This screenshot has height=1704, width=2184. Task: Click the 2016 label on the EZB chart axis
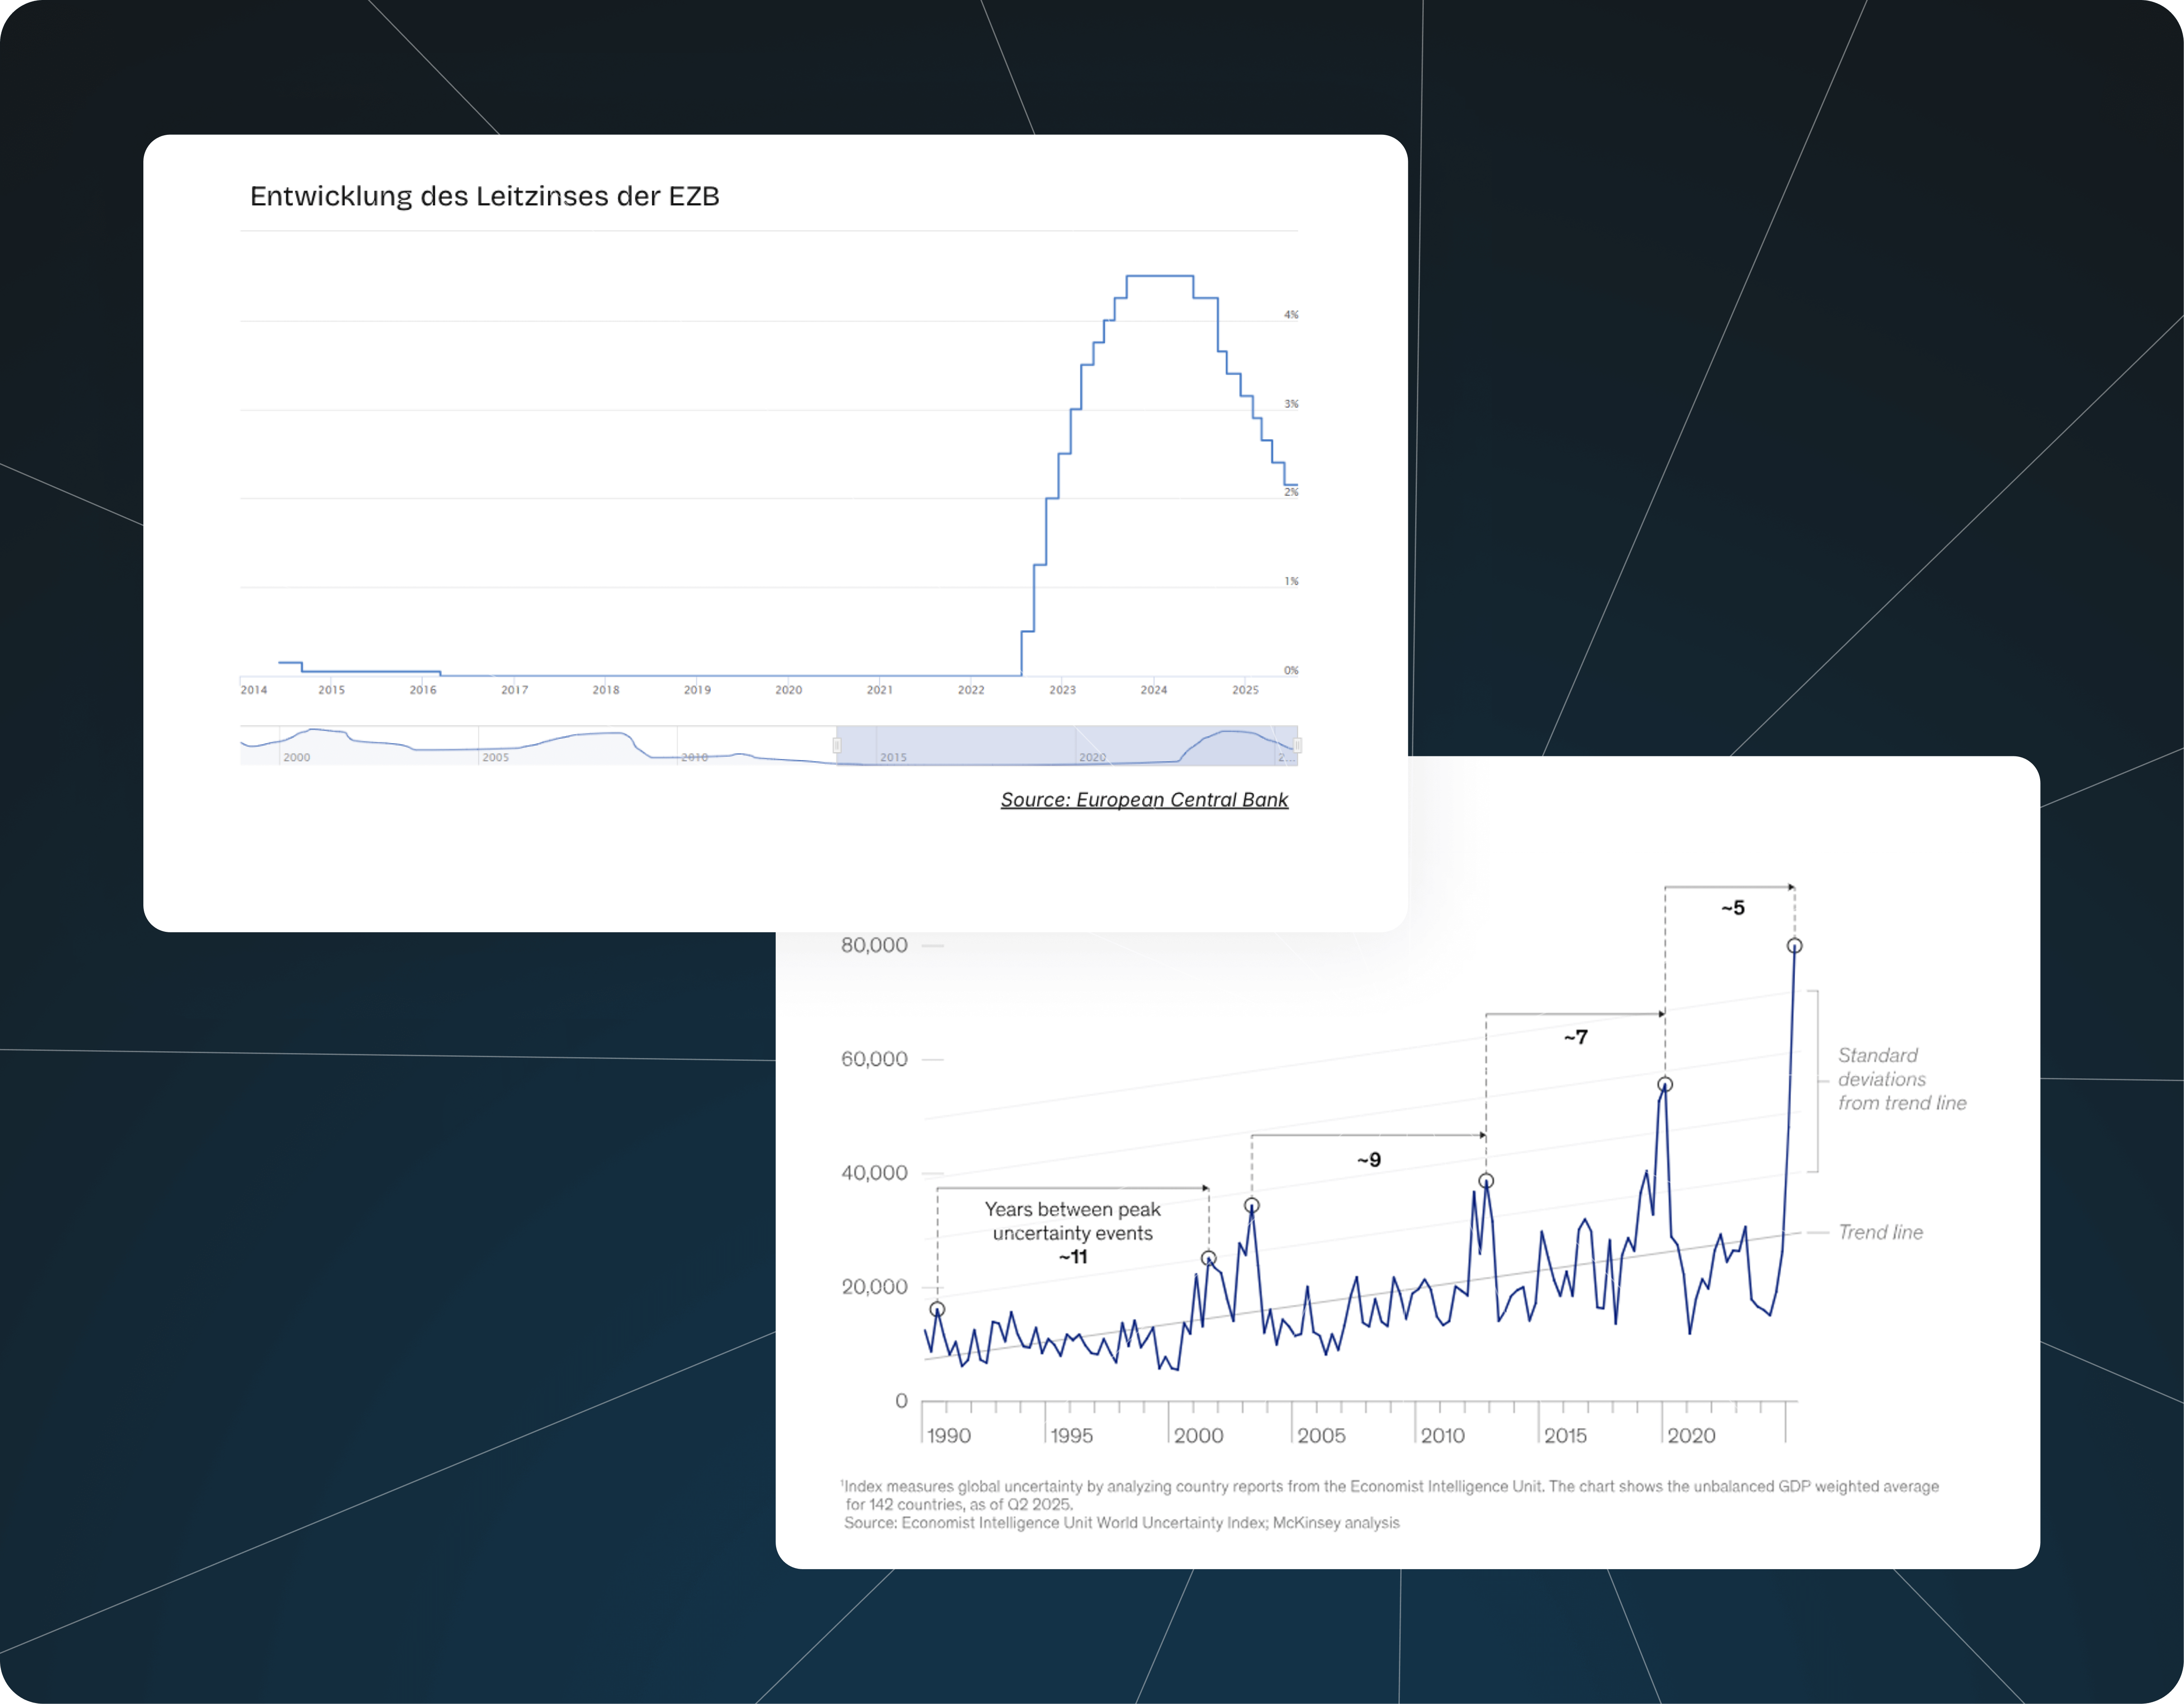tap(423, 690)
